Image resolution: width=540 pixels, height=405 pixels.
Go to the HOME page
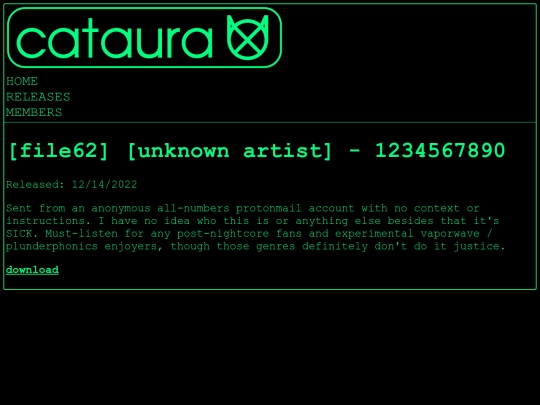[x=22, y=81]
